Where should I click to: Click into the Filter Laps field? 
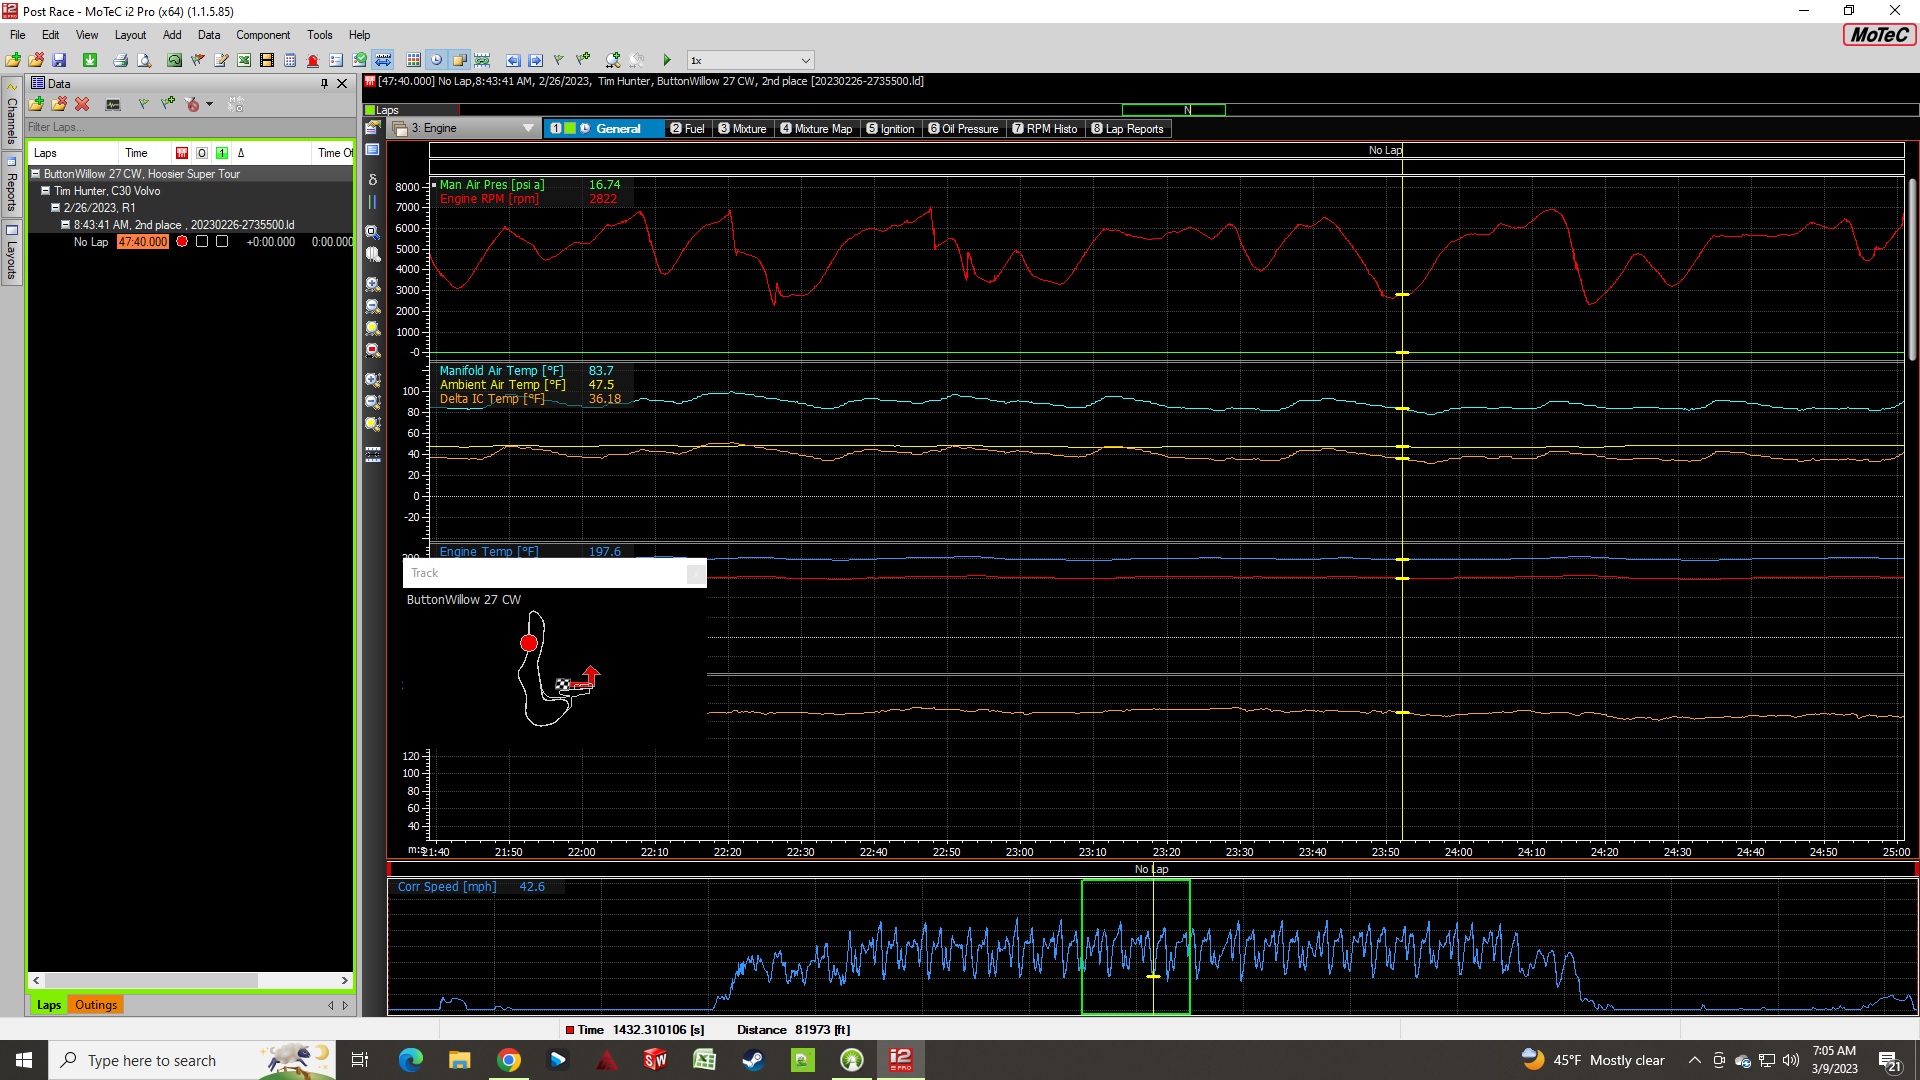[180, 127]
